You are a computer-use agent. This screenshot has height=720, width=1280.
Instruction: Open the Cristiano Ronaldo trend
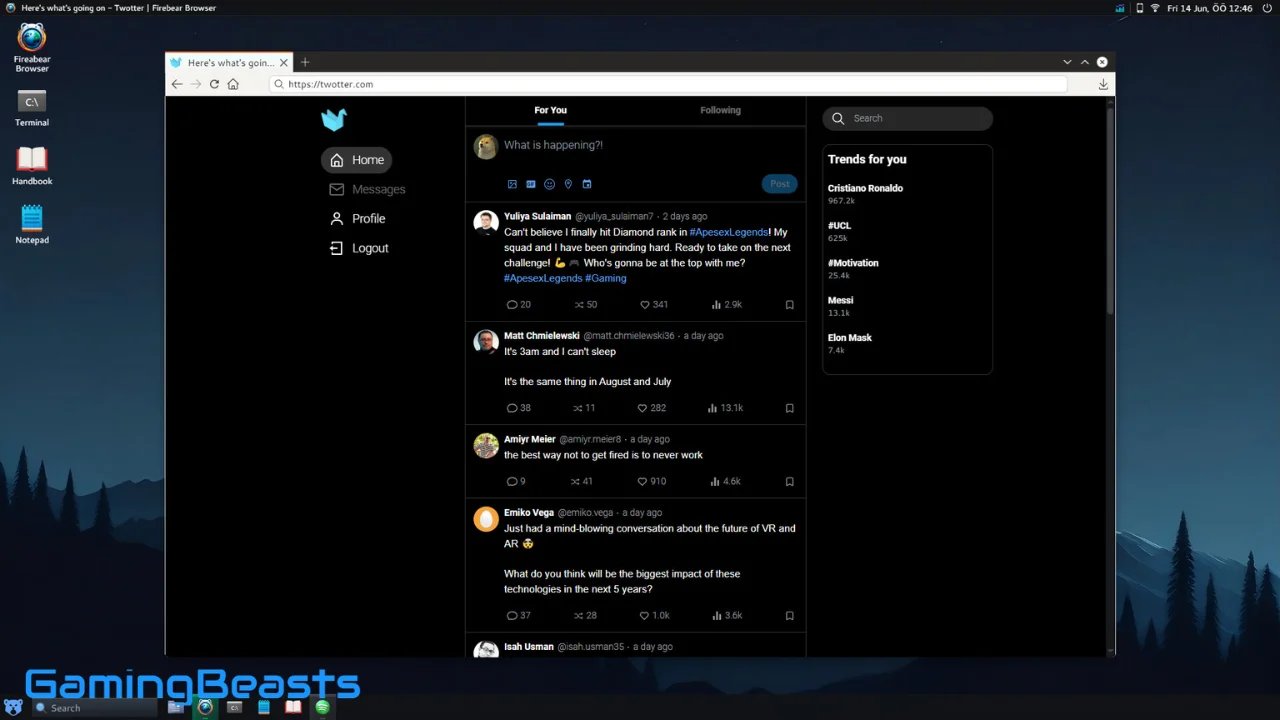tap(865, 194)
